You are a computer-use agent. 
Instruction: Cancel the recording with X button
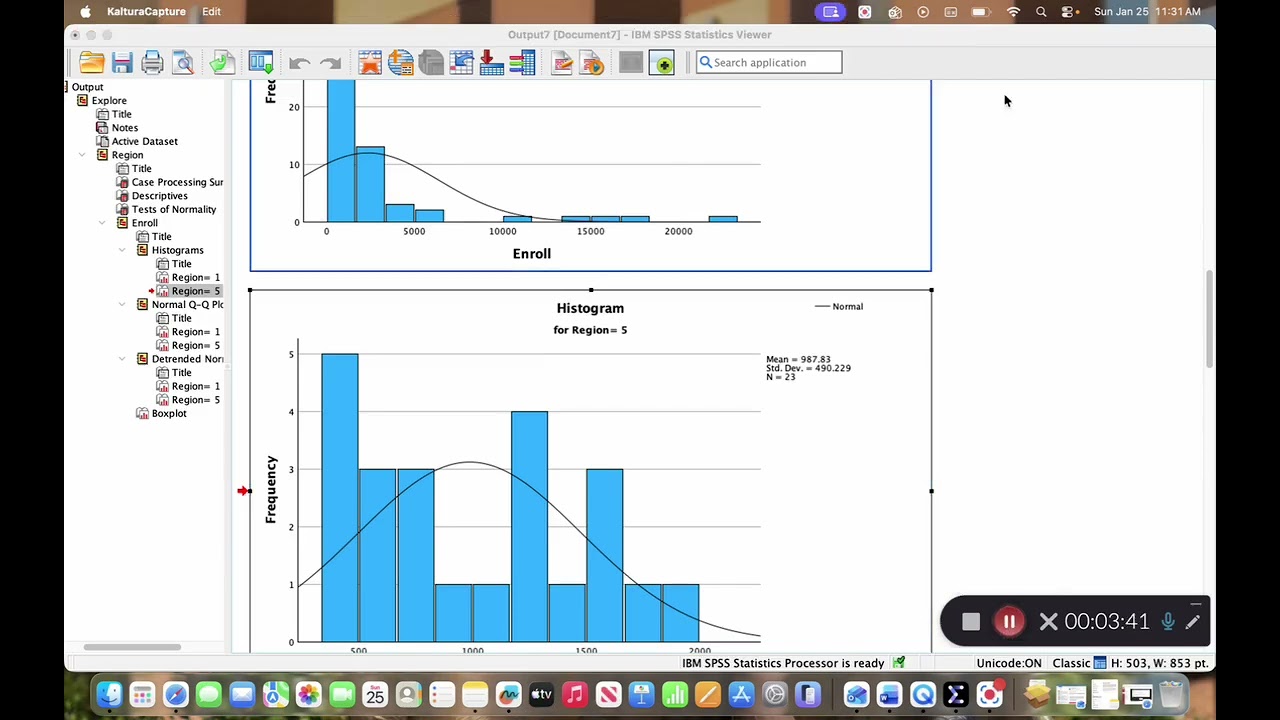coord(1048,622)
